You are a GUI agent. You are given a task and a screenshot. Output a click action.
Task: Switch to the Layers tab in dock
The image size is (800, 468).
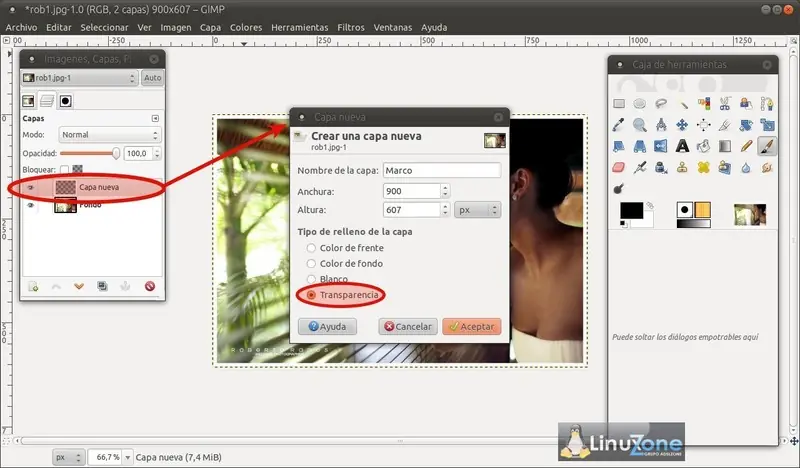tap(47, 101)
